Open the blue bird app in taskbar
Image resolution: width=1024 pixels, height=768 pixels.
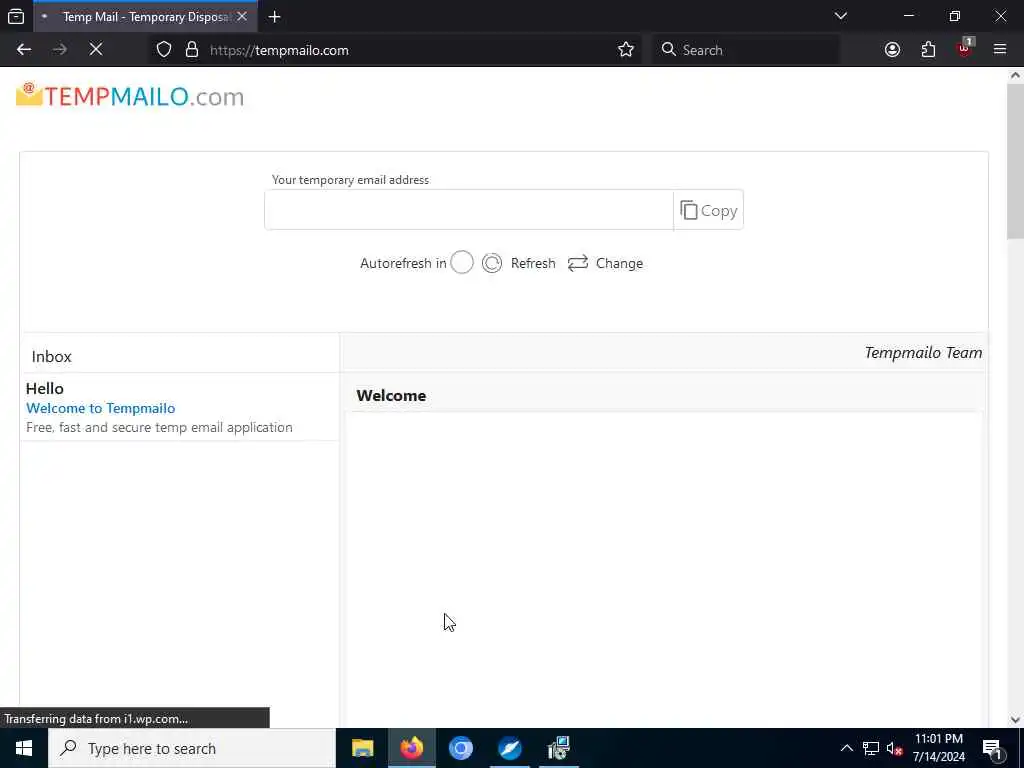(509, 748)
